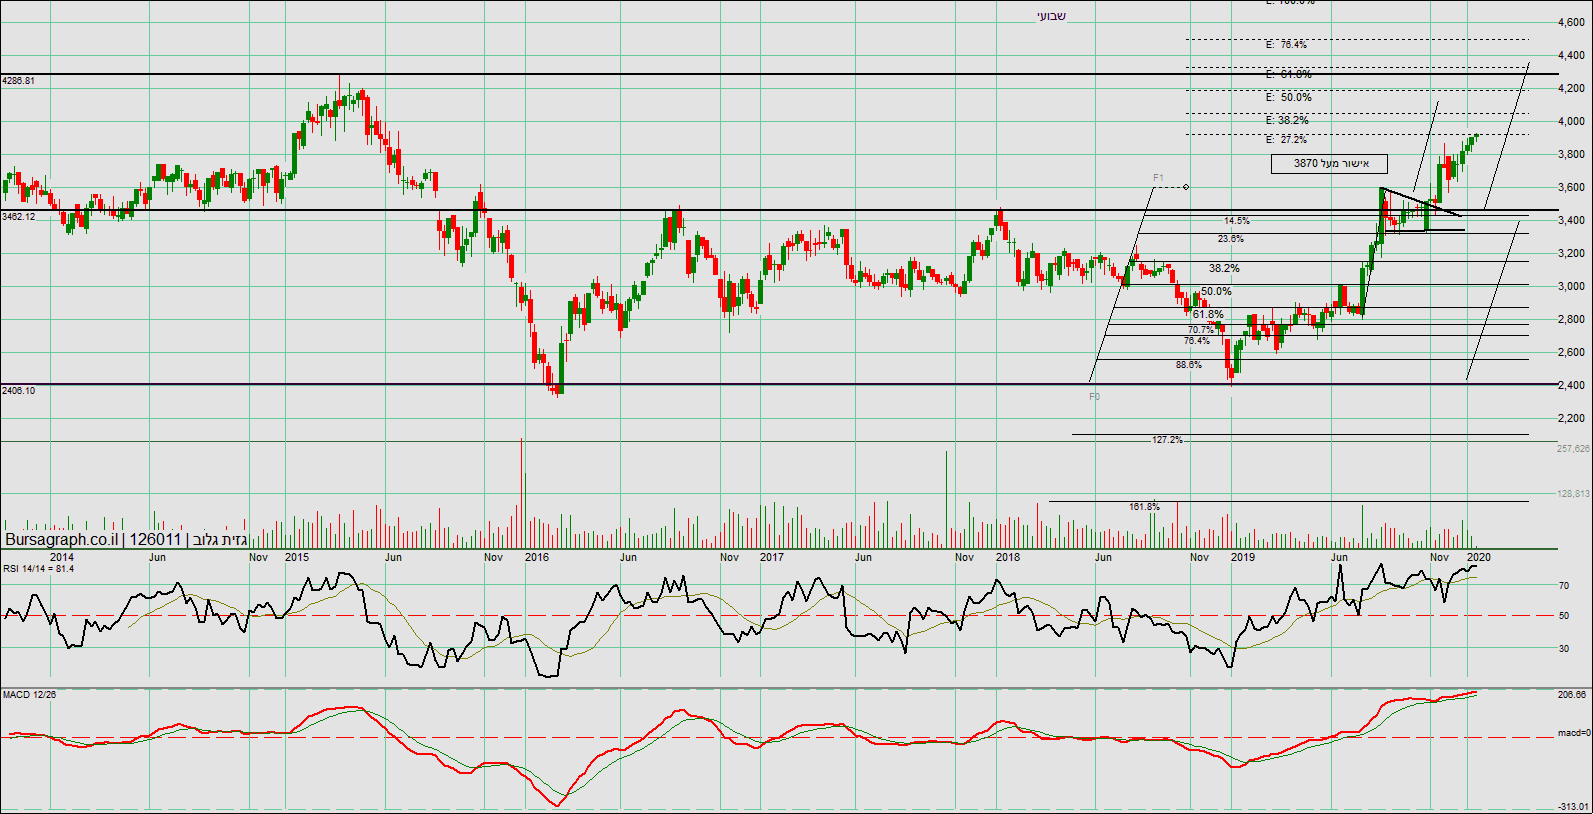Select the 2016 year label on time axis

coord(537,557)
